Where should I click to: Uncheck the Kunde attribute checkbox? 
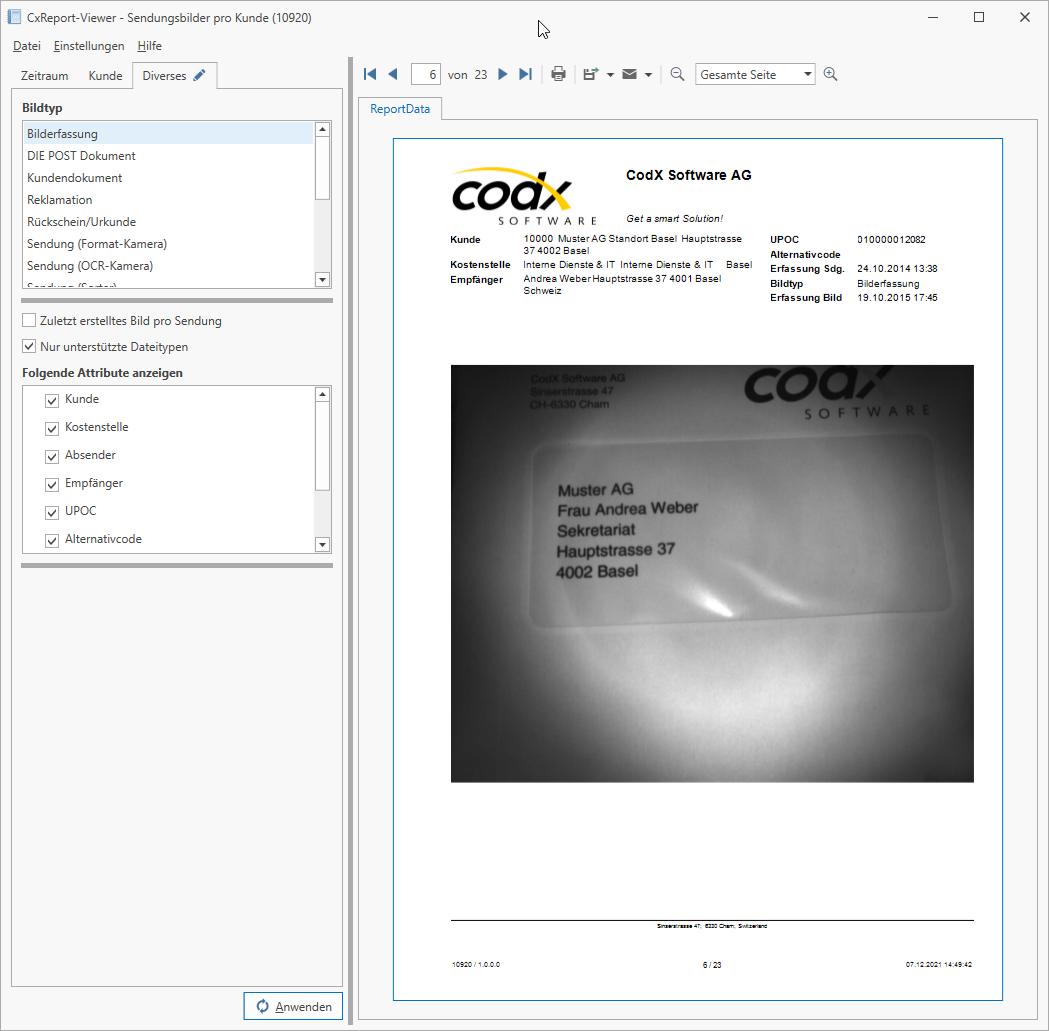click(52, 400)
